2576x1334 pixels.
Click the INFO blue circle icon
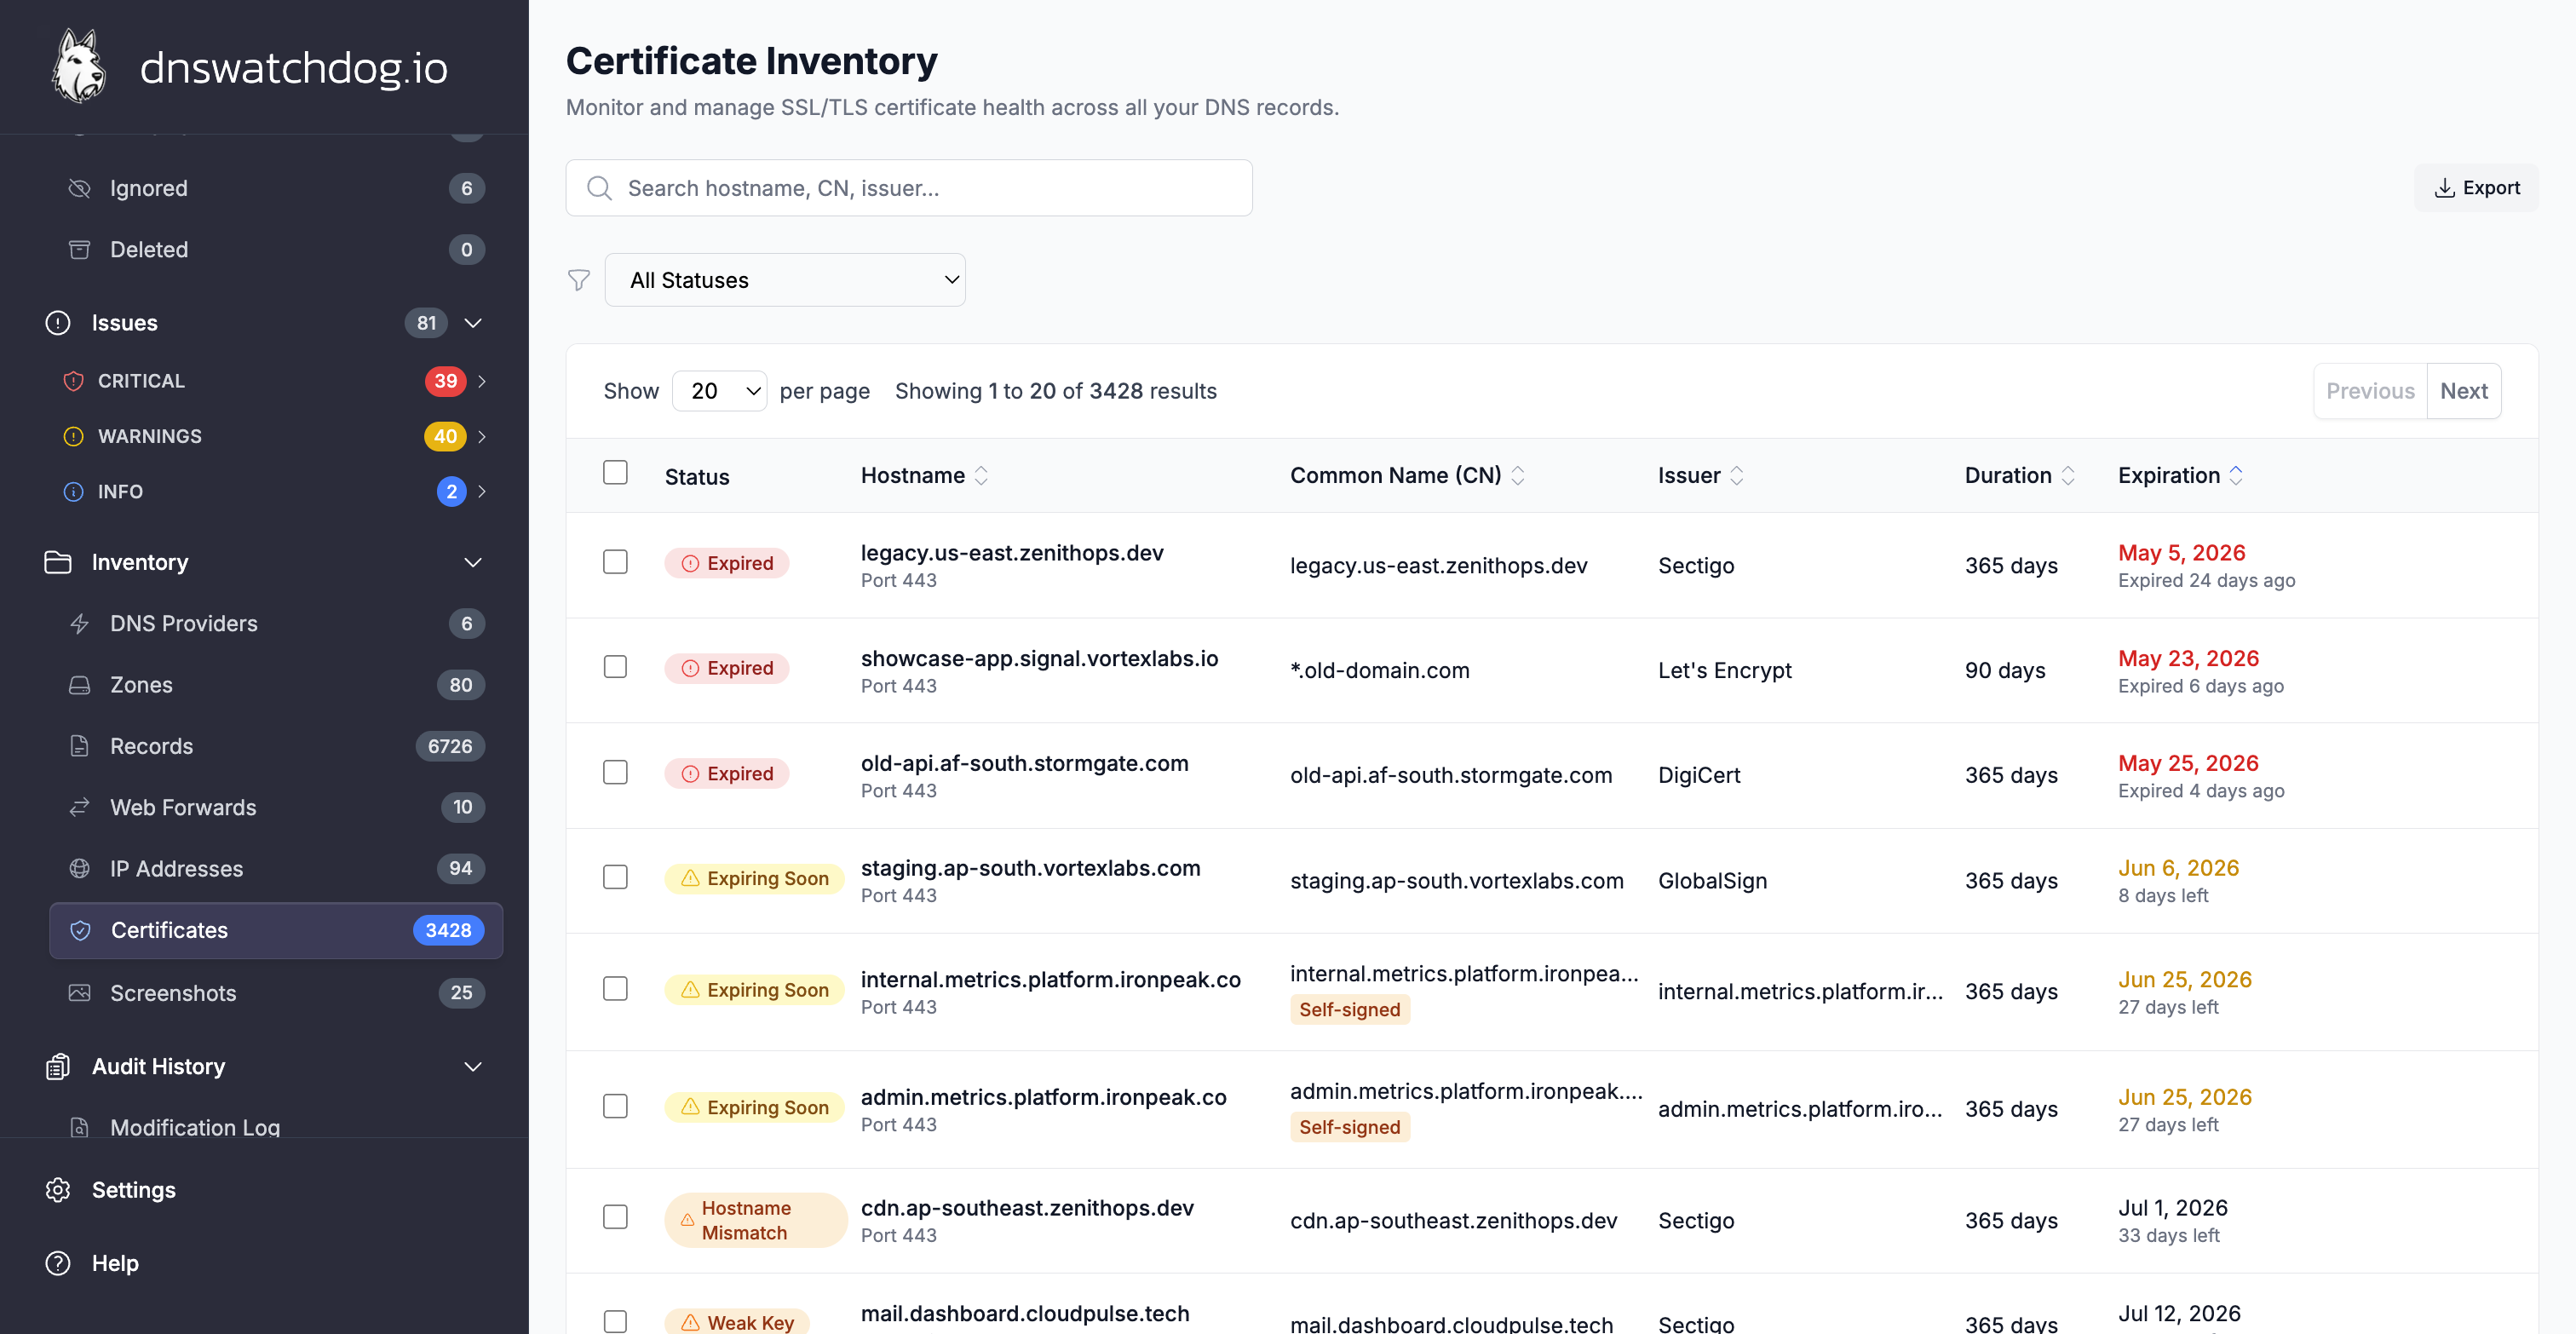(73, 491)
